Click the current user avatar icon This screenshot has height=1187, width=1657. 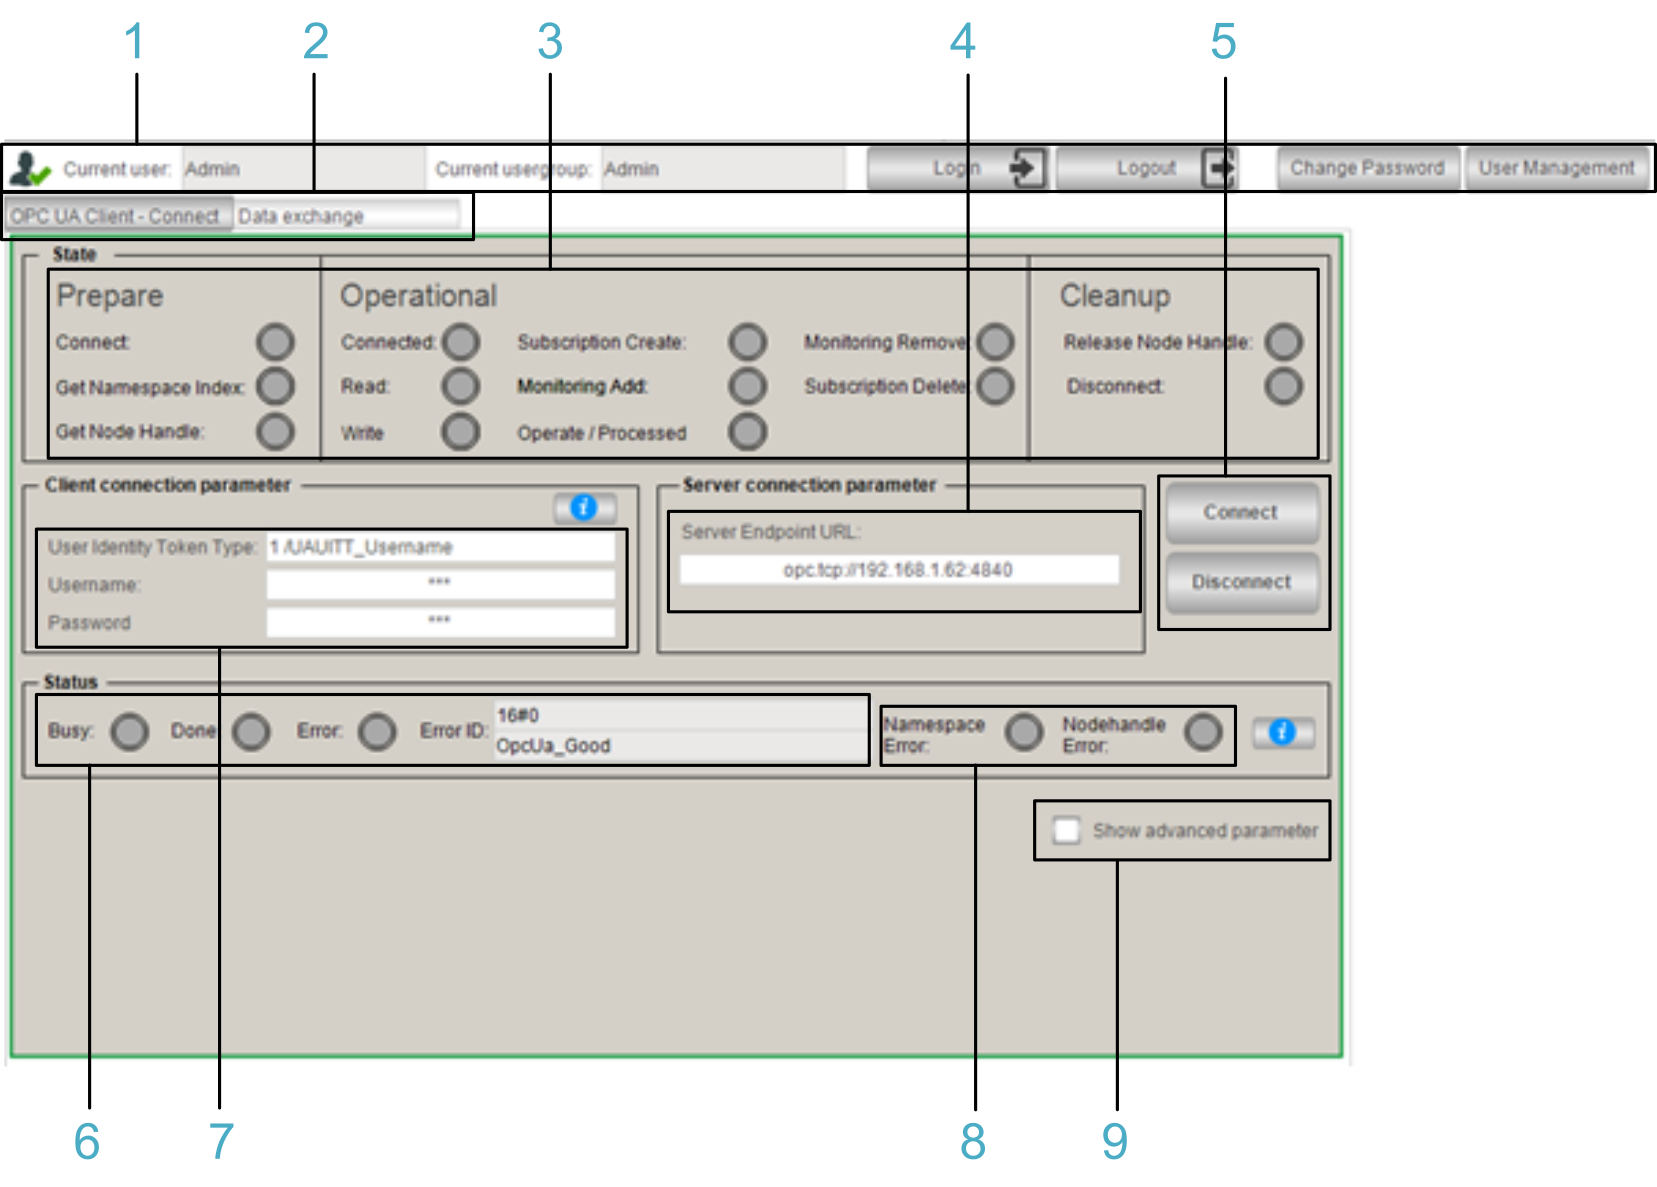[x=29, y=169]
